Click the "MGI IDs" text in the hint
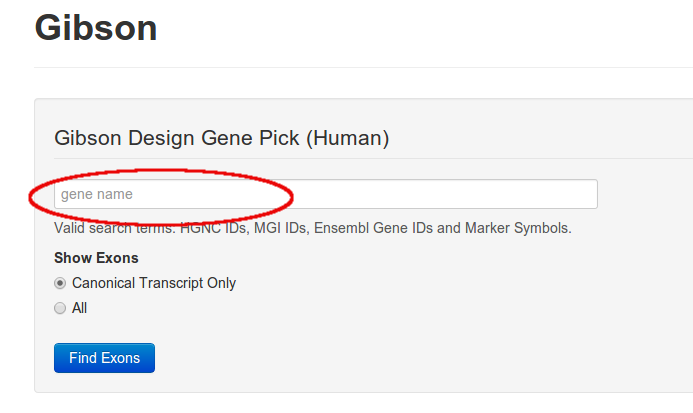 tap(281, 228)
